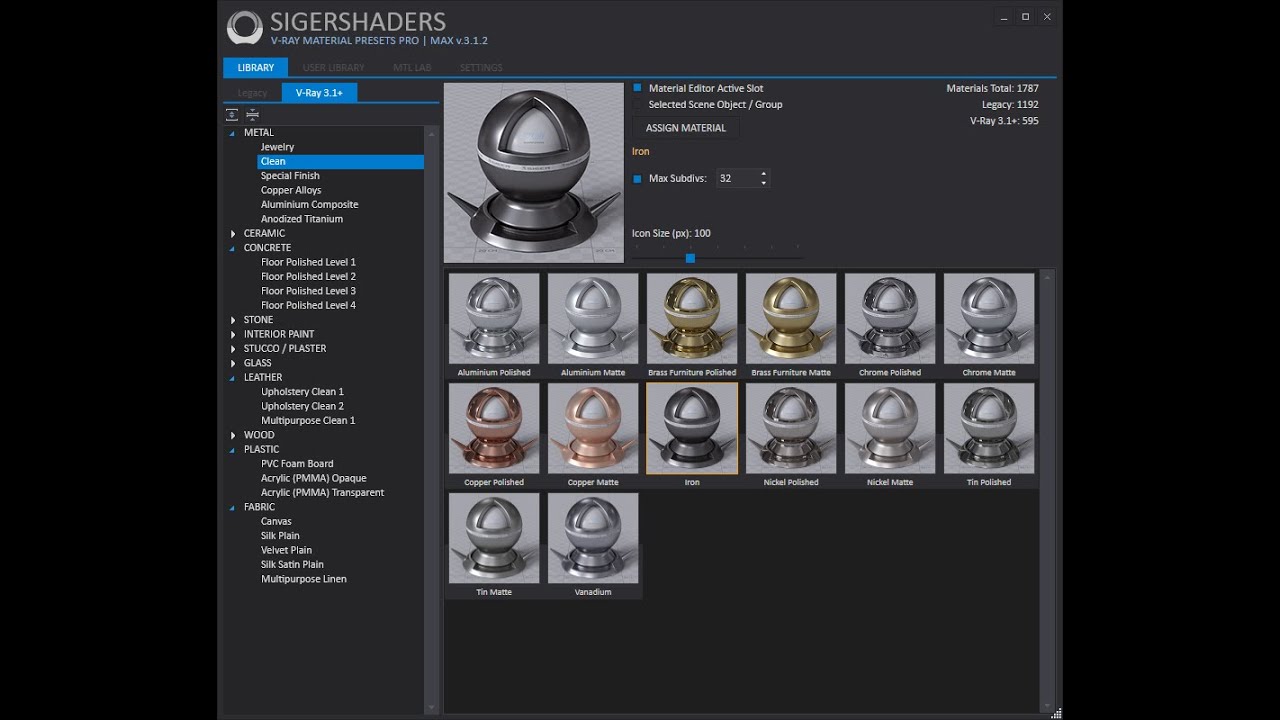Select Anodized Titanium in the tree

(x=302, y=219)
